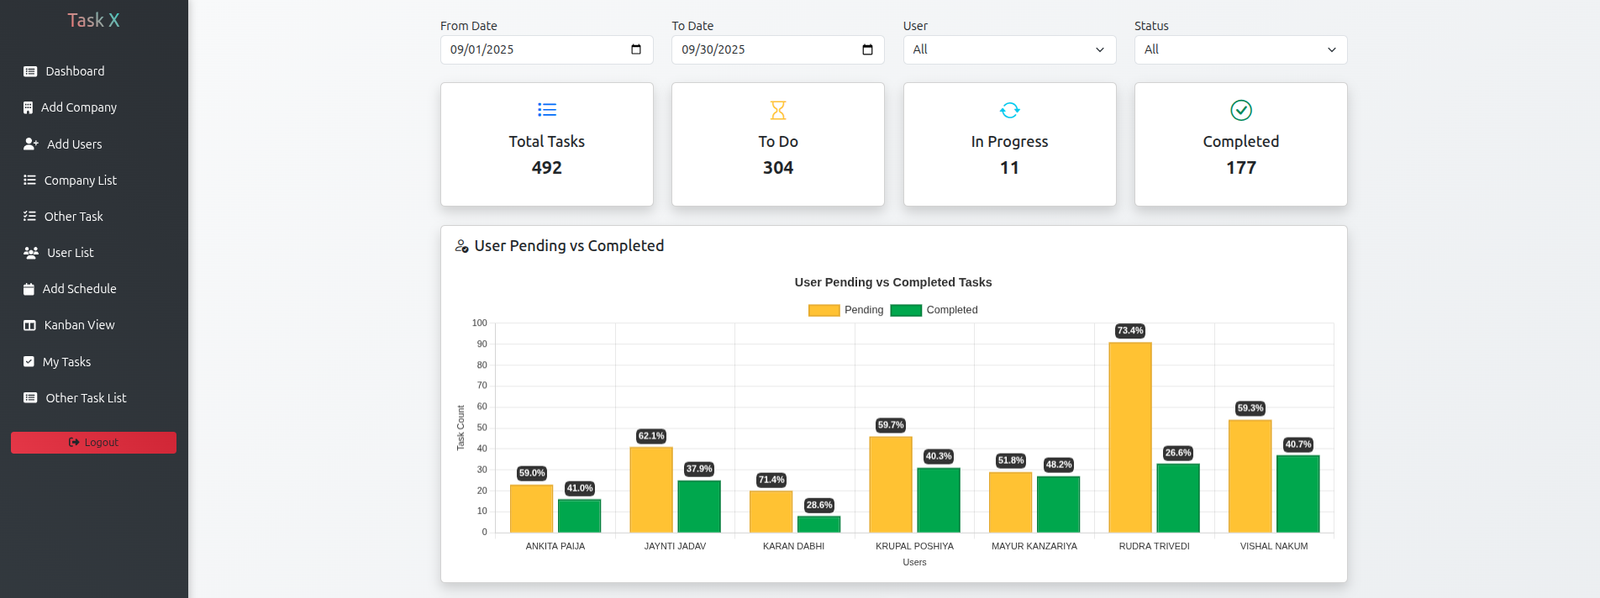Open Company List from sidebar

80,181
